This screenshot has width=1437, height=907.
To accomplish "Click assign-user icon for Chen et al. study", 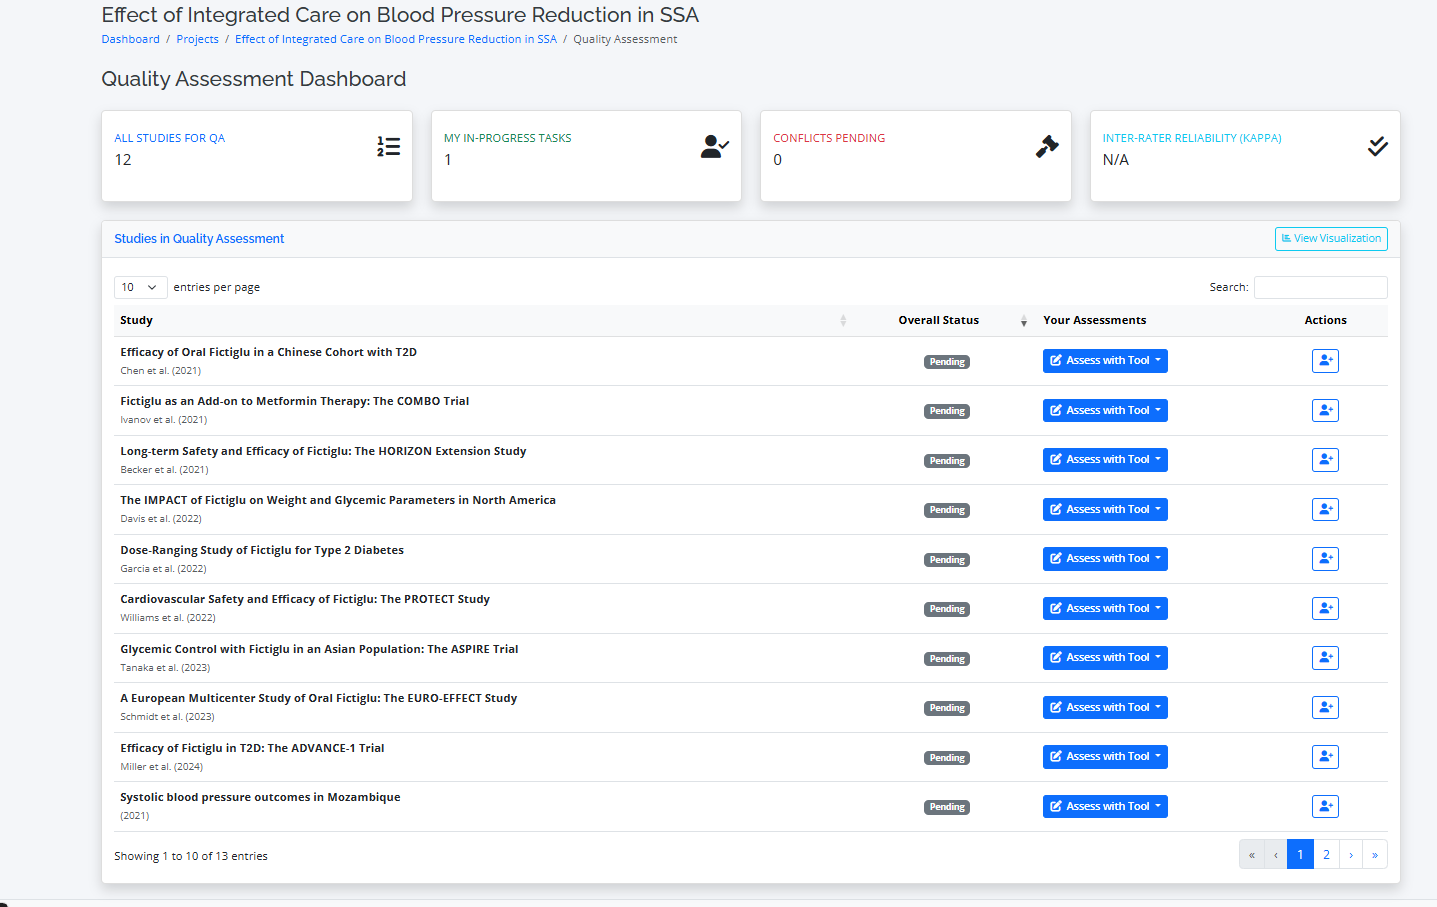I will (1325, 361).
